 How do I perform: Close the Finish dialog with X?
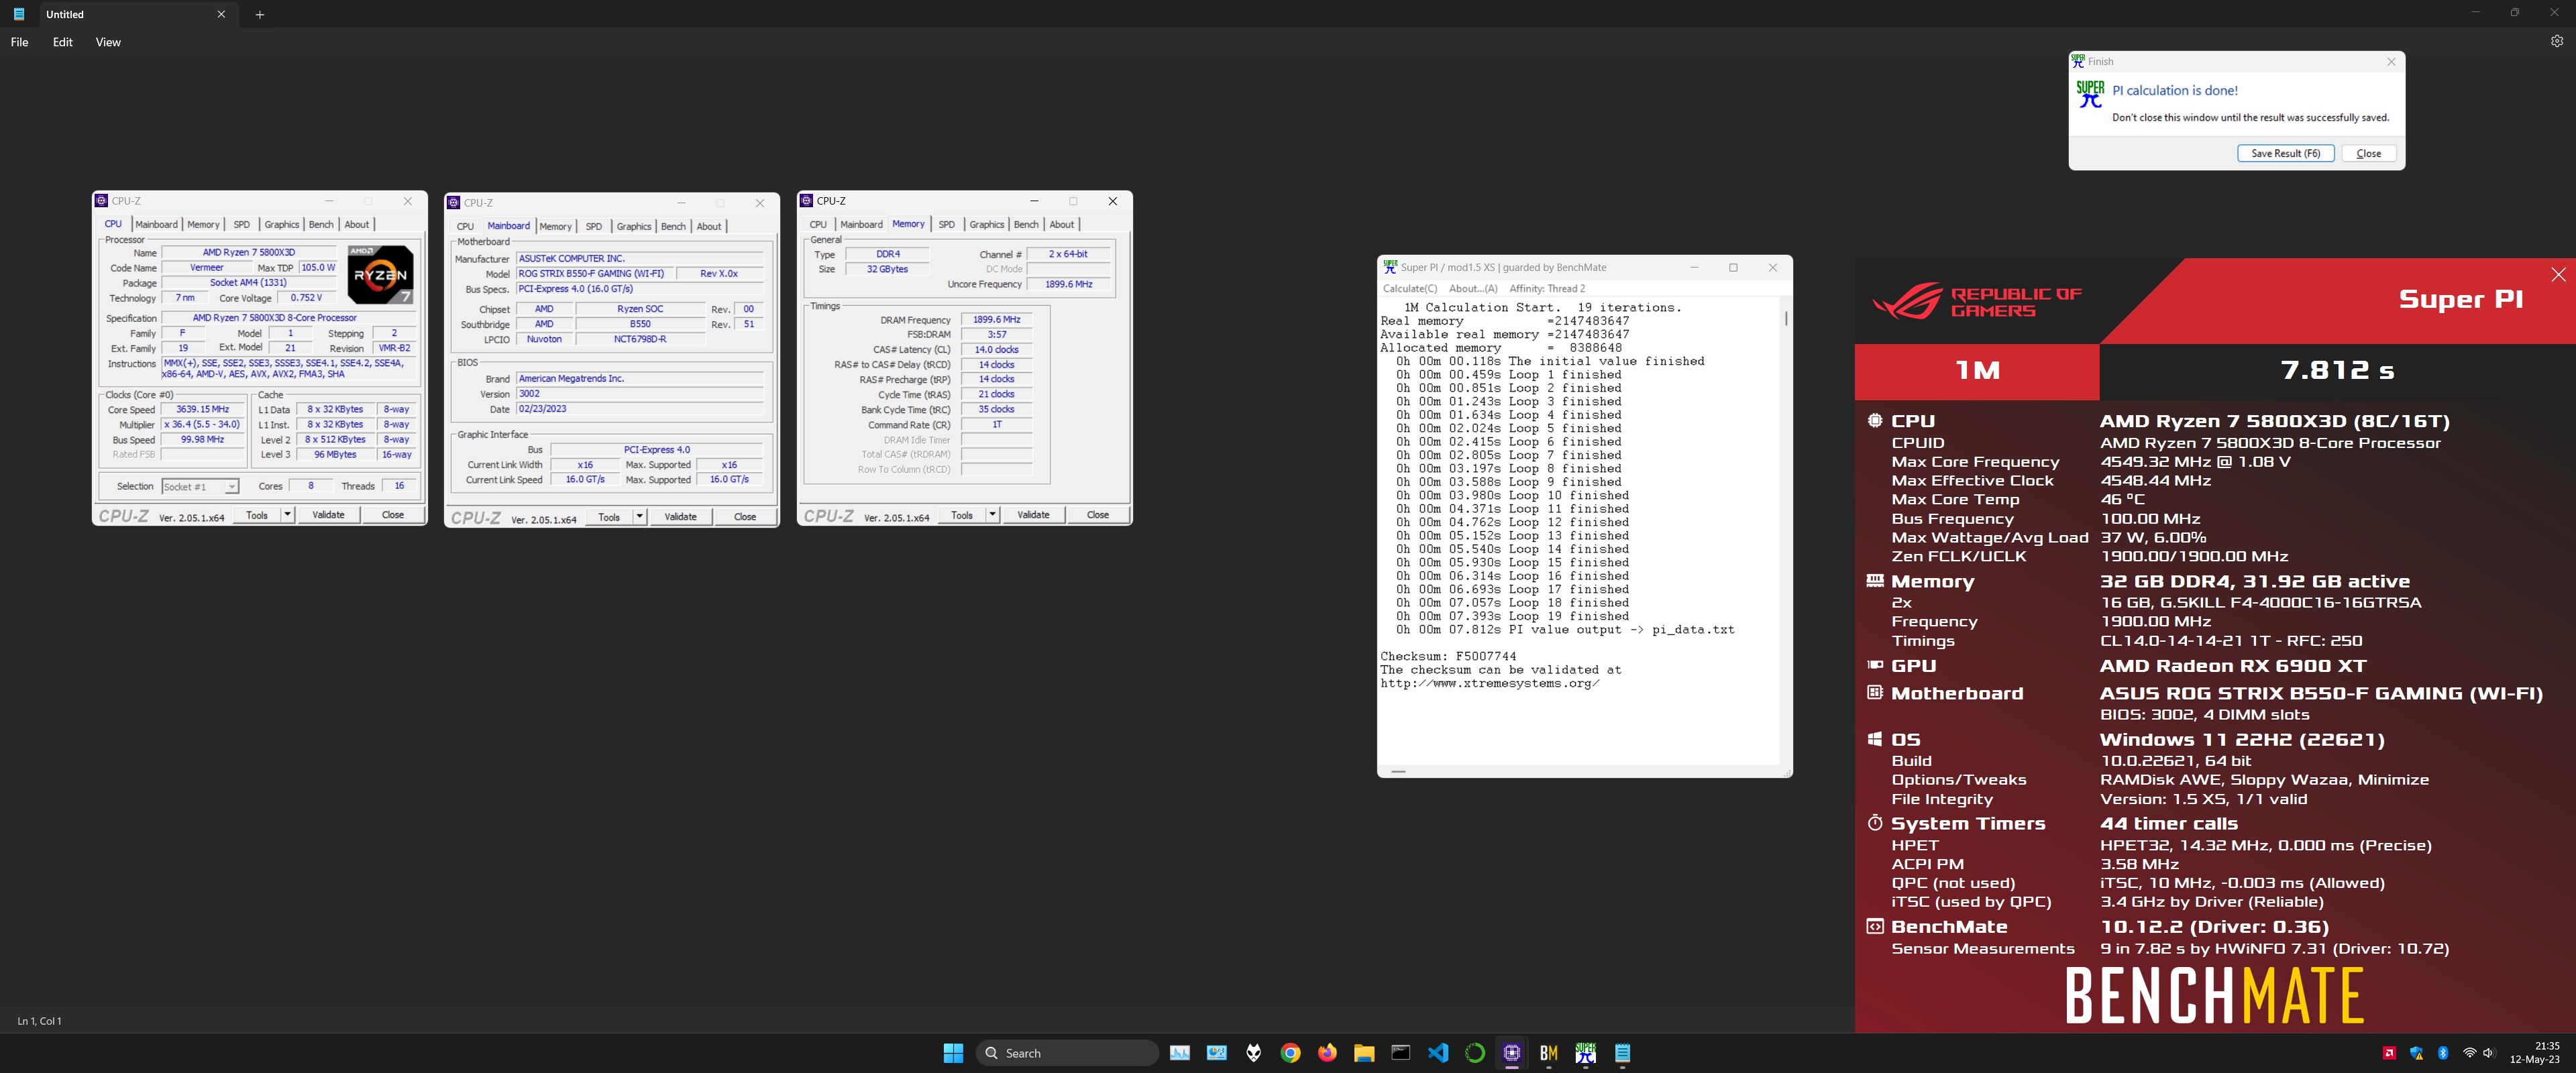tap(2391, 61)
